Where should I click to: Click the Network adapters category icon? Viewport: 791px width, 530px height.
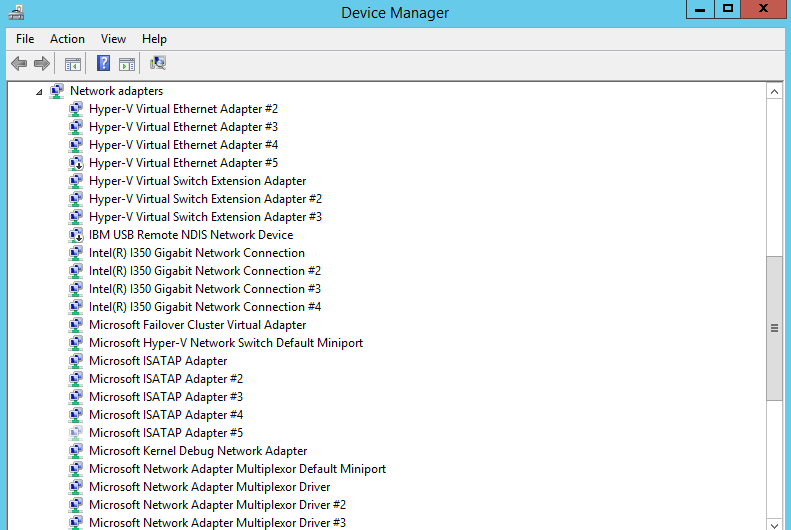pyautogui.click(x=56, y=91)
